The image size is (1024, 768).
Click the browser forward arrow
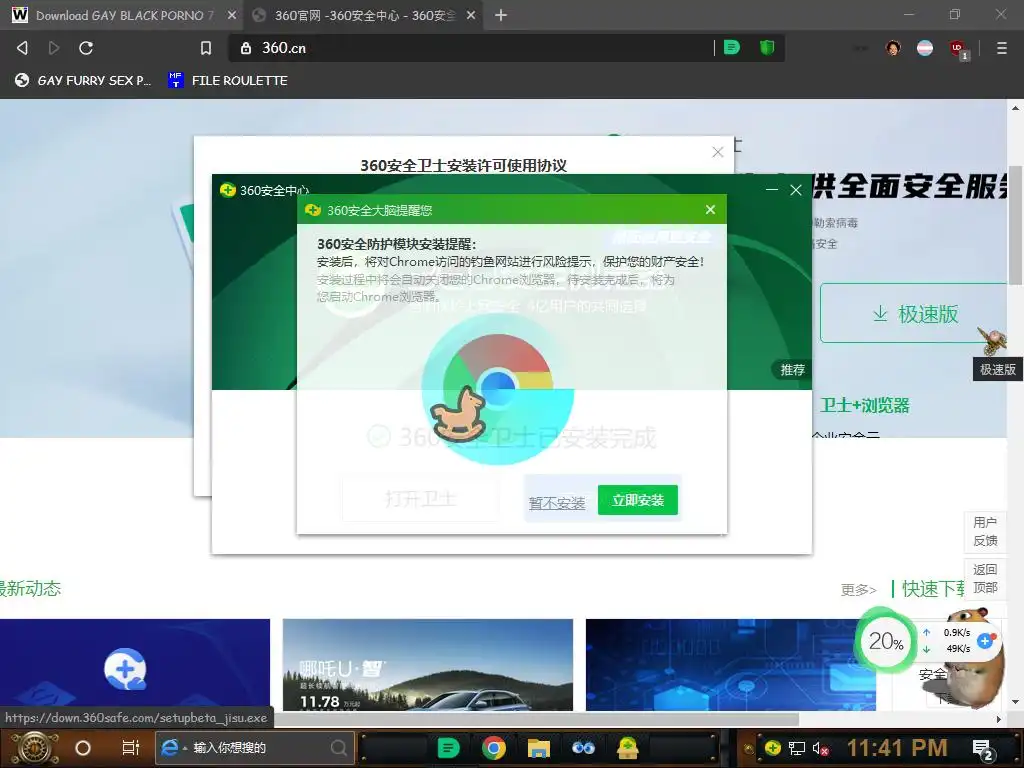click(54, 48)
